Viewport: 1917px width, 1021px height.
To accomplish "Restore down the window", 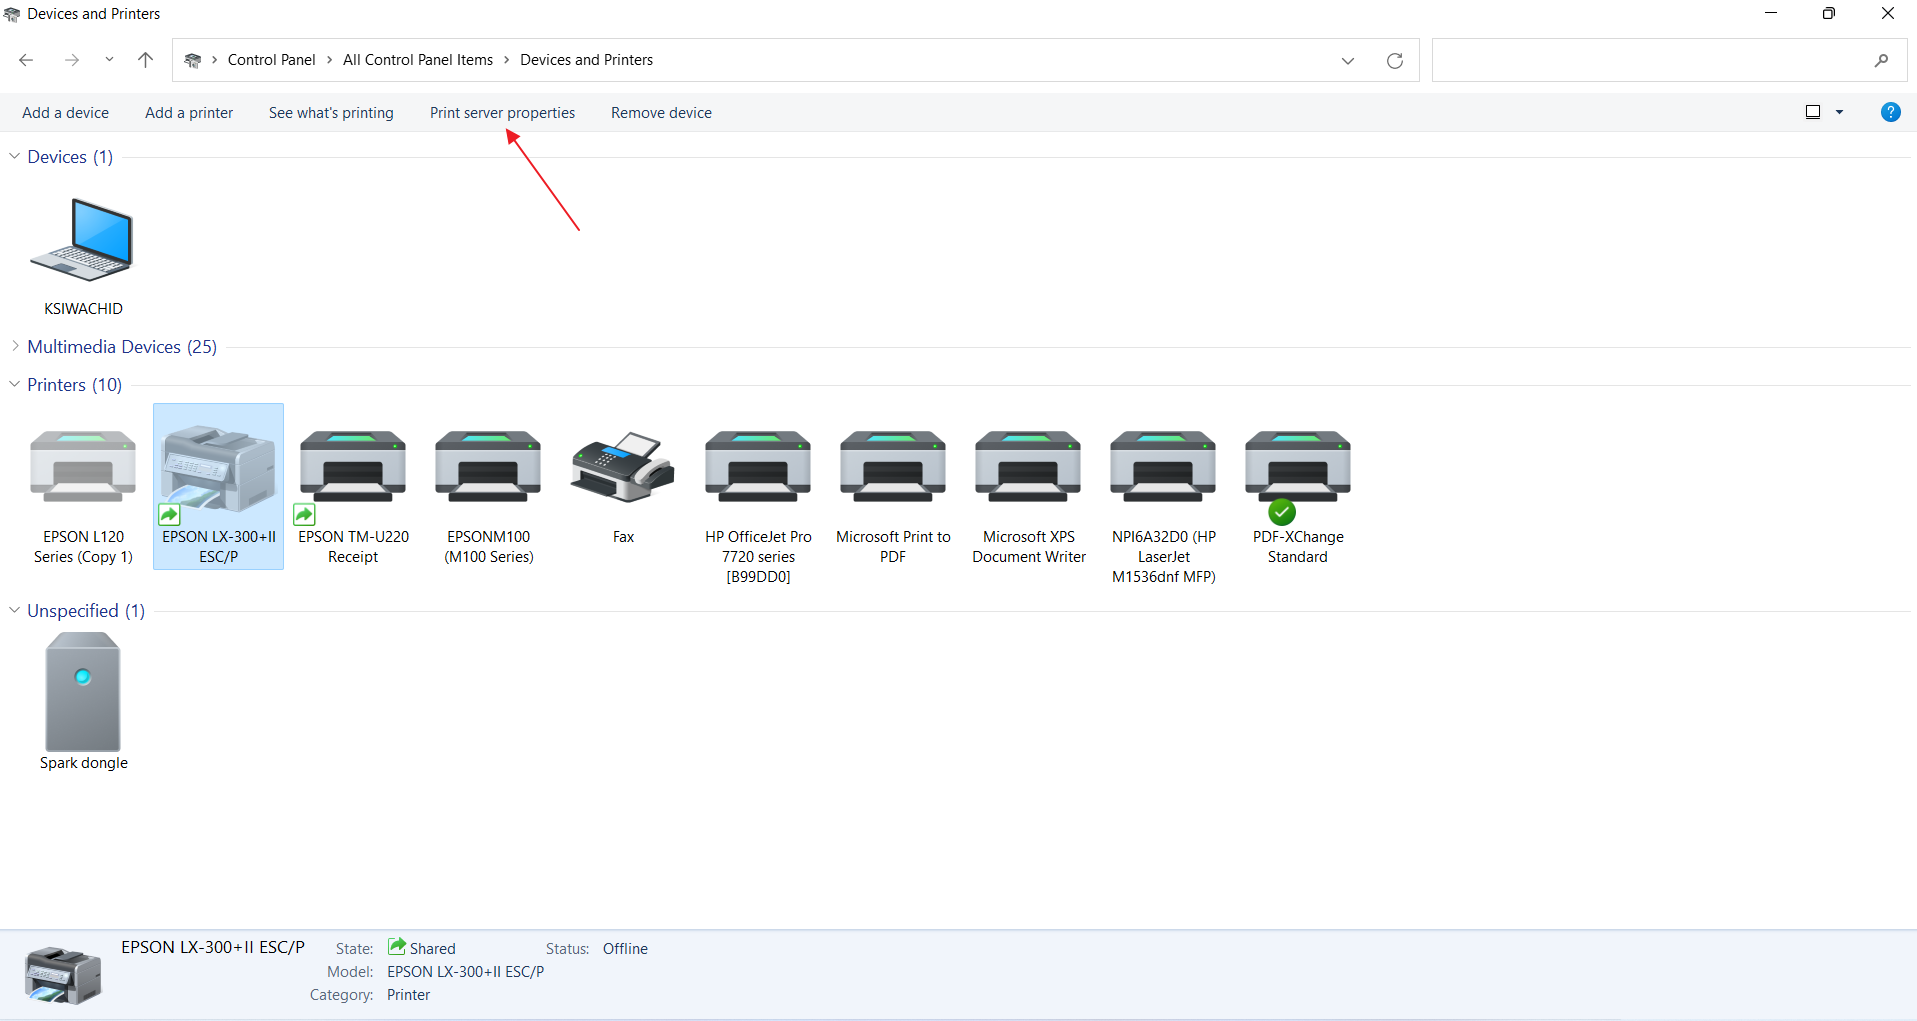I will pos(1828,13).
